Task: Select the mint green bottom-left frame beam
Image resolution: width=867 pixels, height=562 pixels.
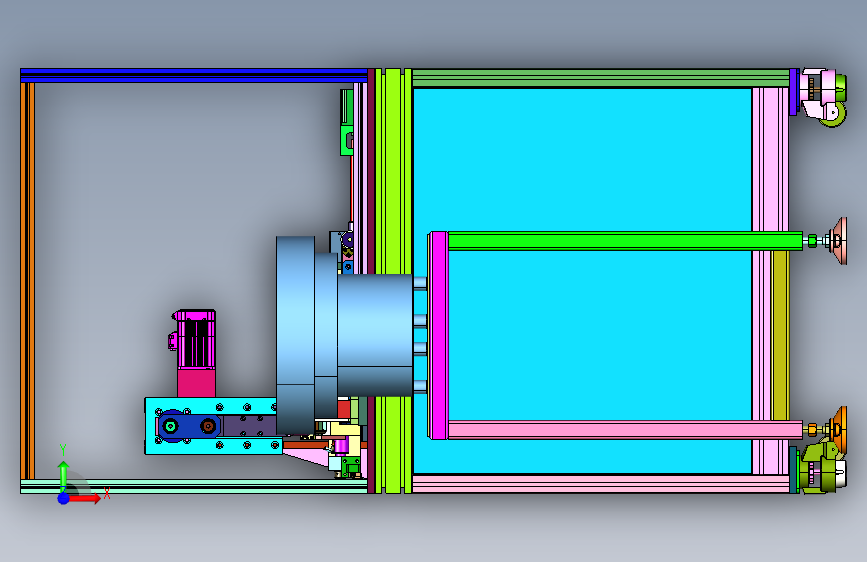Action: click(194, 486)
